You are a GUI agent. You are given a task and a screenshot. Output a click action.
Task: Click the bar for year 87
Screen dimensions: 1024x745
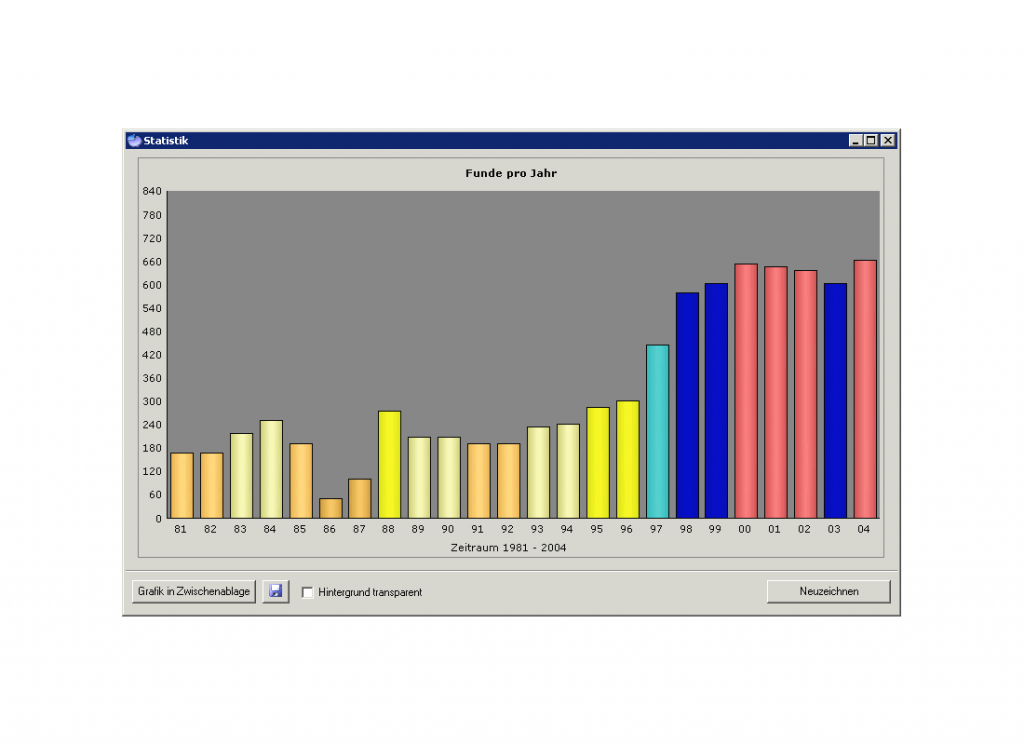(360, 499)
